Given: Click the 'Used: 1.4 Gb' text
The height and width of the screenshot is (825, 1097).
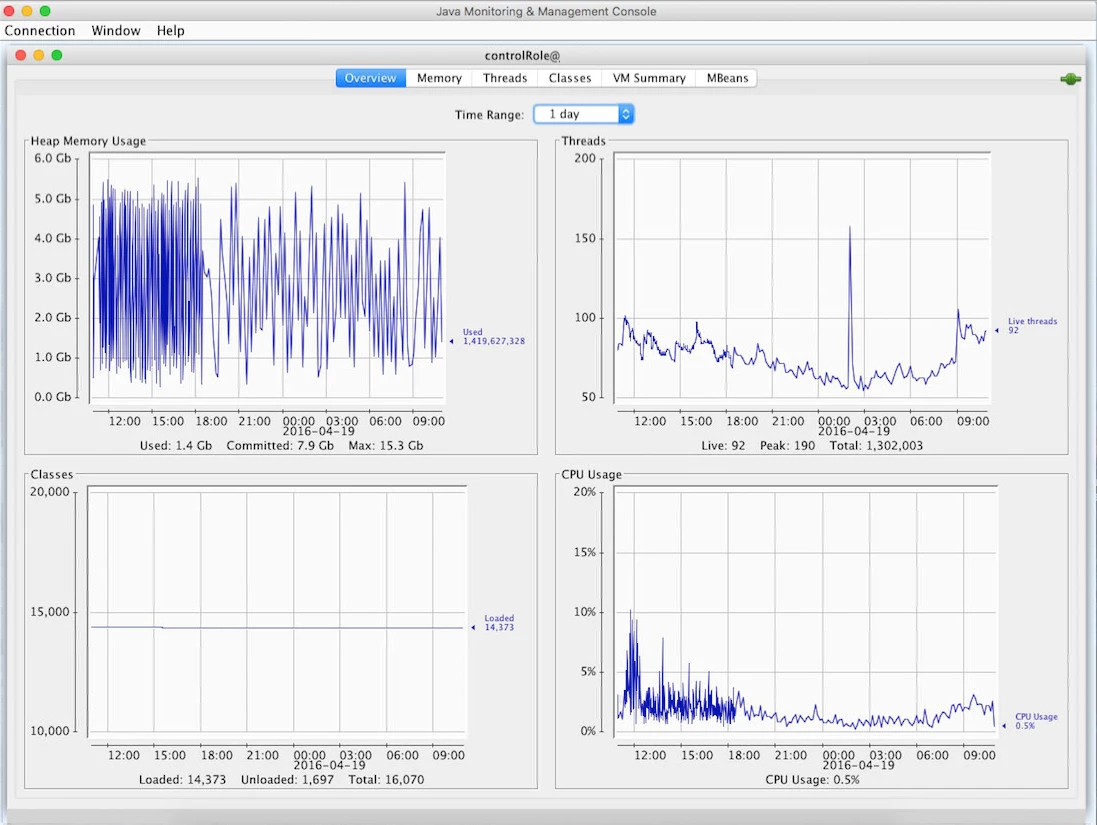Looking at the screenshot, I should (x=176, y=446).
